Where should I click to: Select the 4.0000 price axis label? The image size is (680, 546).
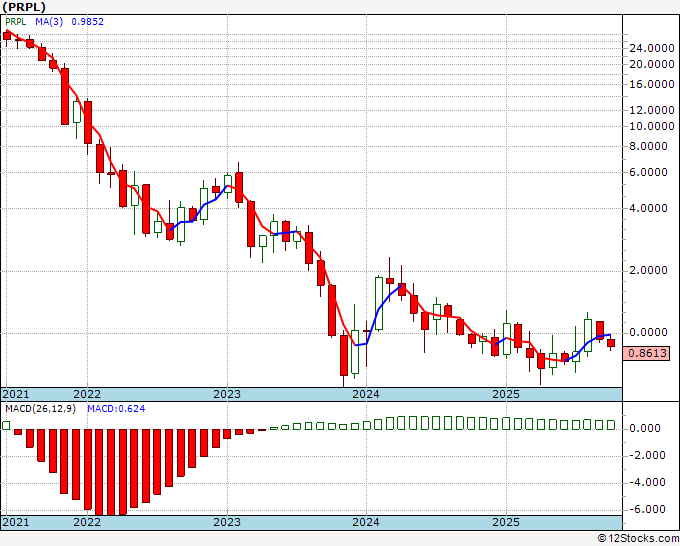tap(648, 209)
